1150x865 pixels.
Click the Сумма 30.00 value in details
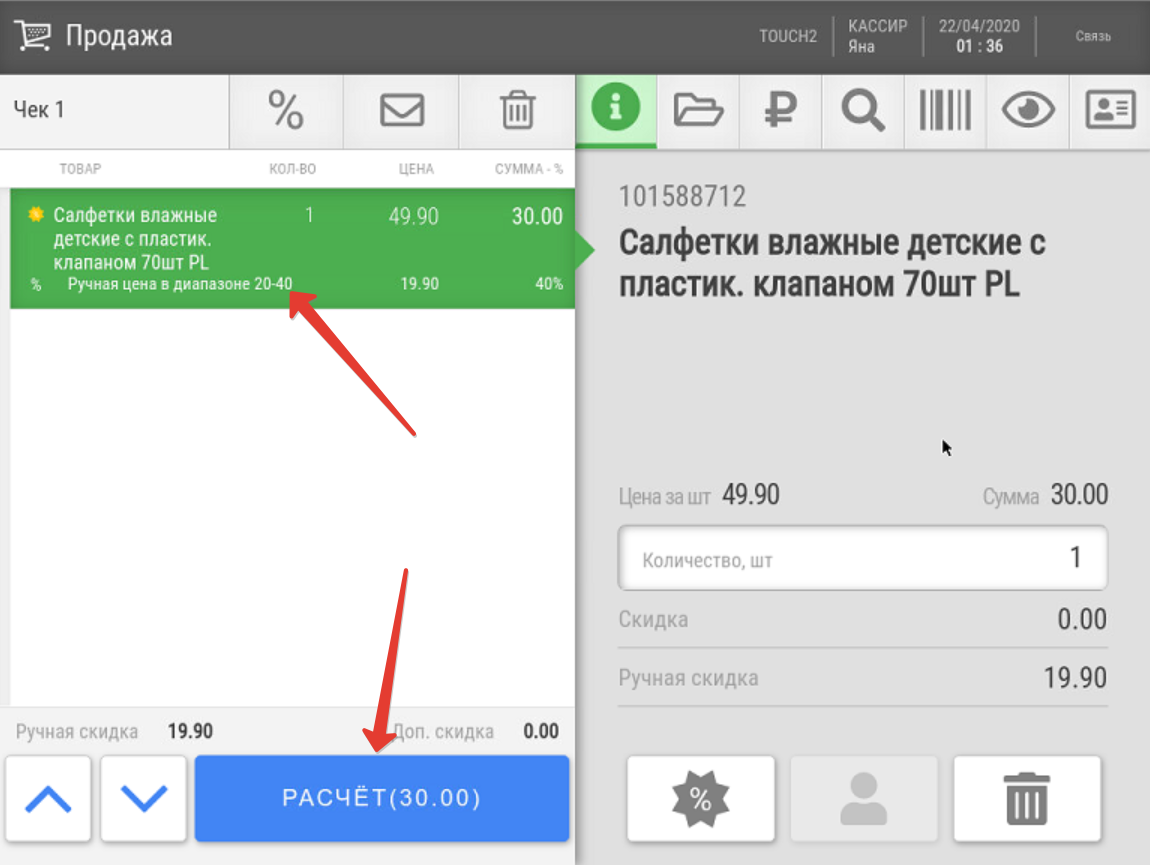[x=1079, y=495]
